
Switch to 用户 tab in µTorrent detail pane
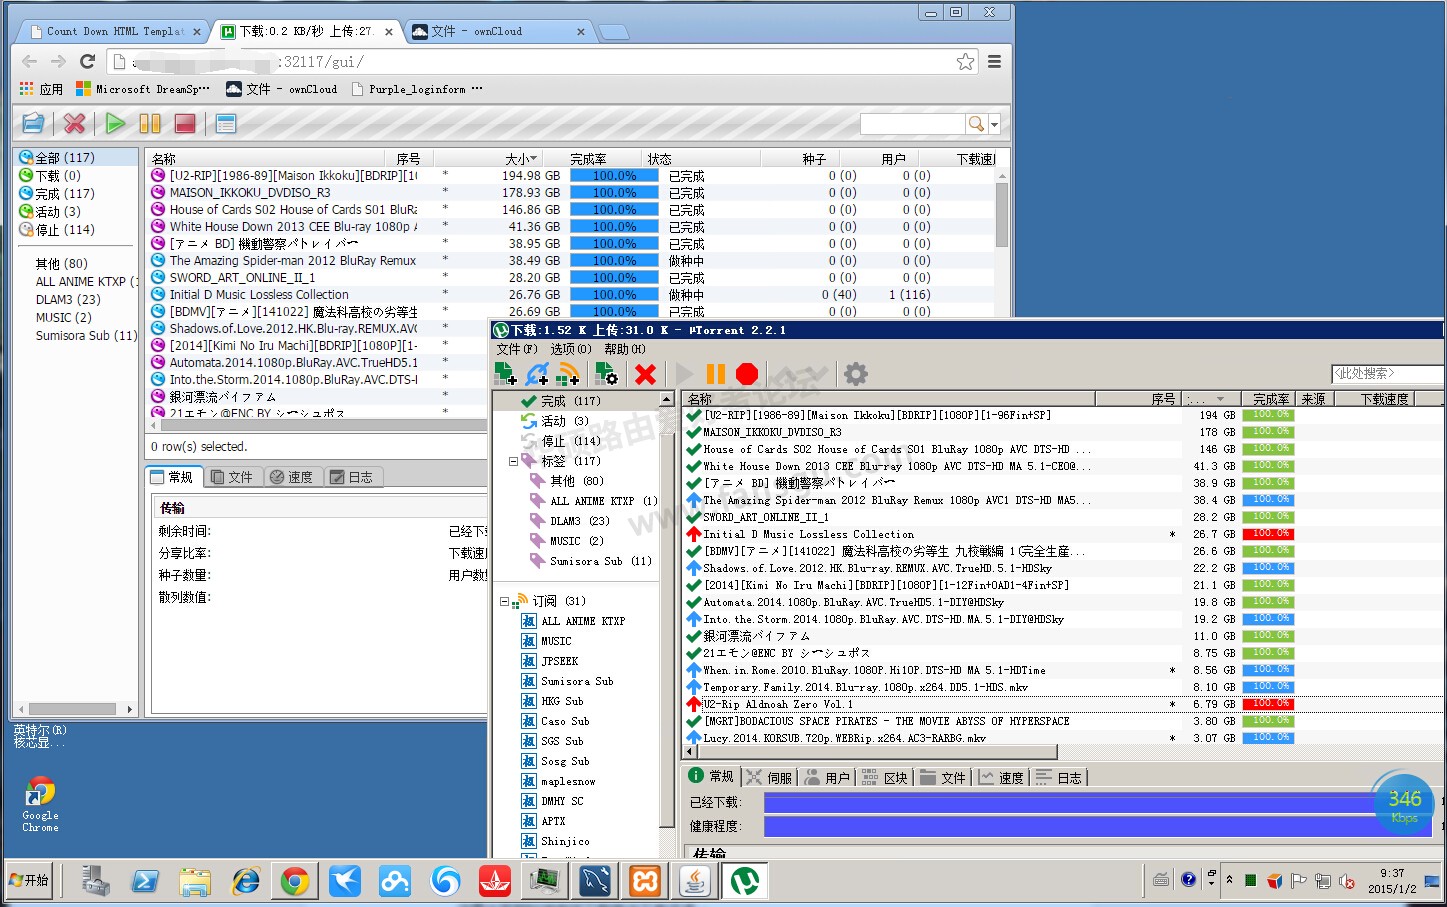click(x=826, y=777)
